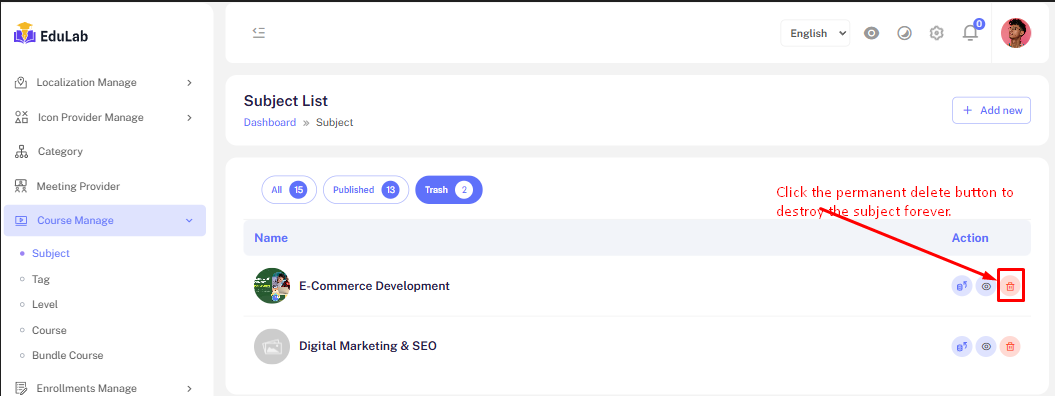Click the Add new button
This screenshot has height=396, width=1055.
991,110
